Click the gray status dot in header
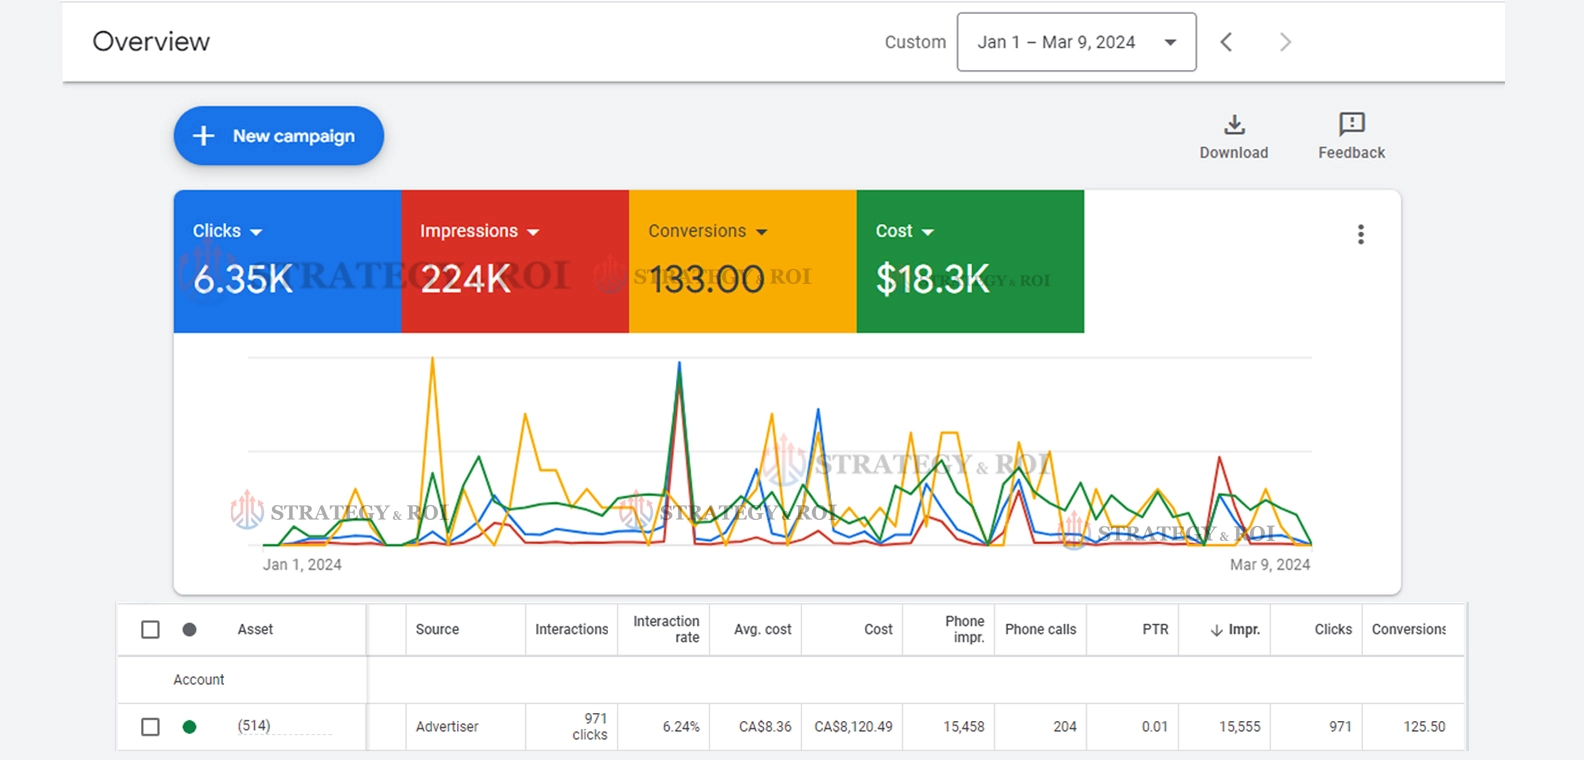Viewport: 1584px width, 760px height. point(189,630)
